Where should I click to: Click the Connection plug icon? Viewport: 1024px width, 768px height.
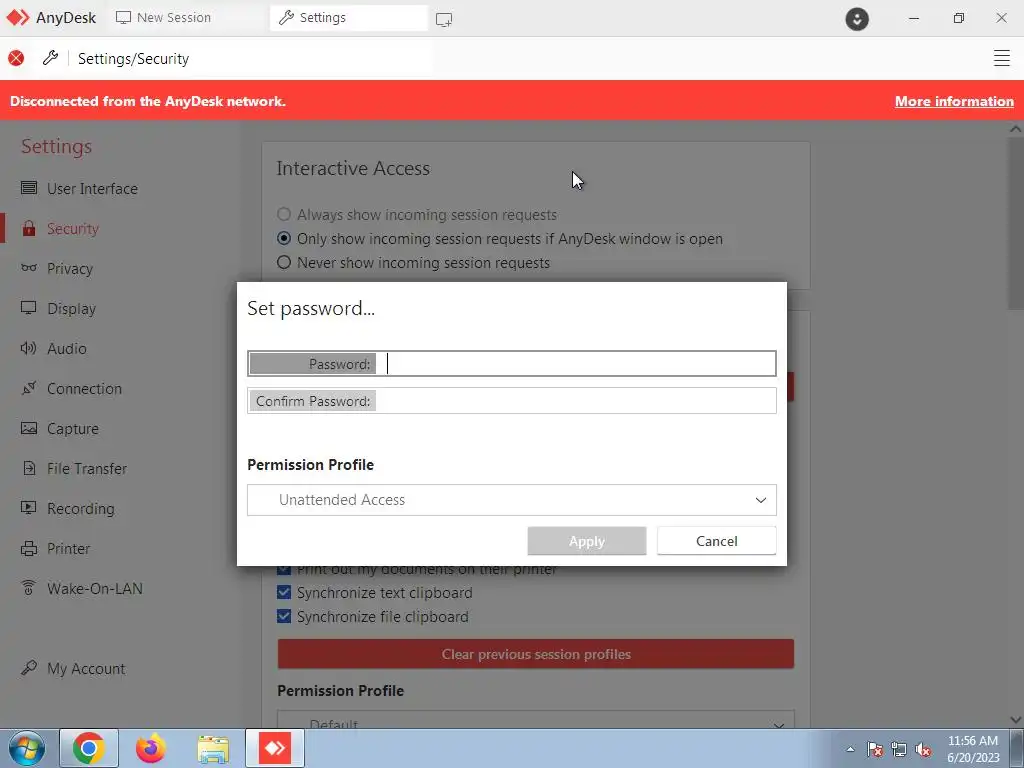tap(29, 389)
